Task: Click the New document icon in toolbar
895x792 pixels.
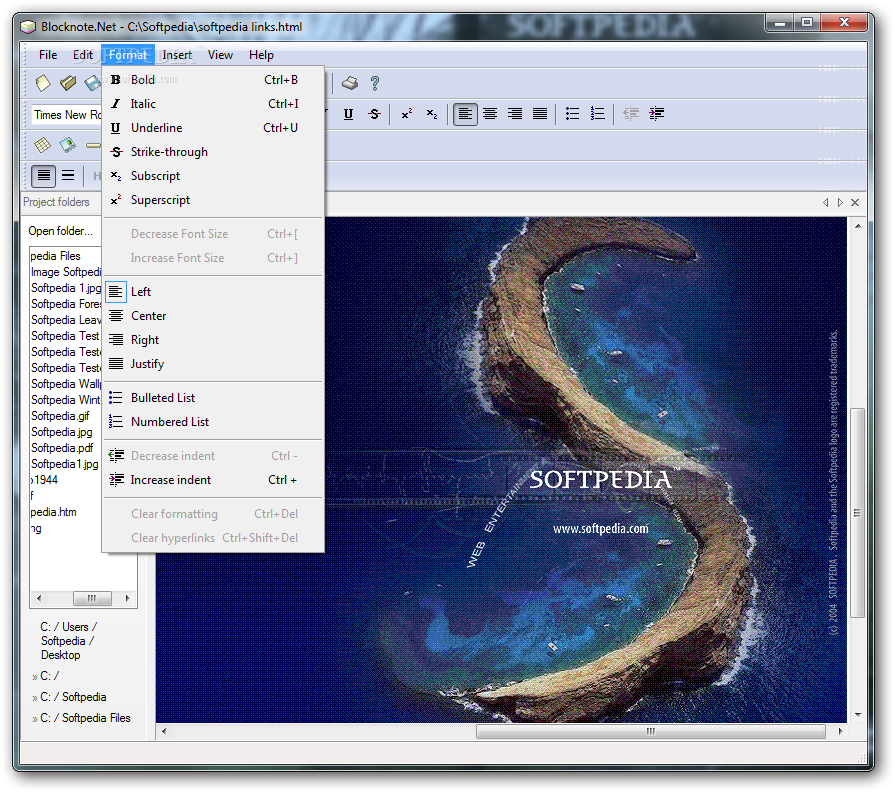Action: [x=43, y=83]
